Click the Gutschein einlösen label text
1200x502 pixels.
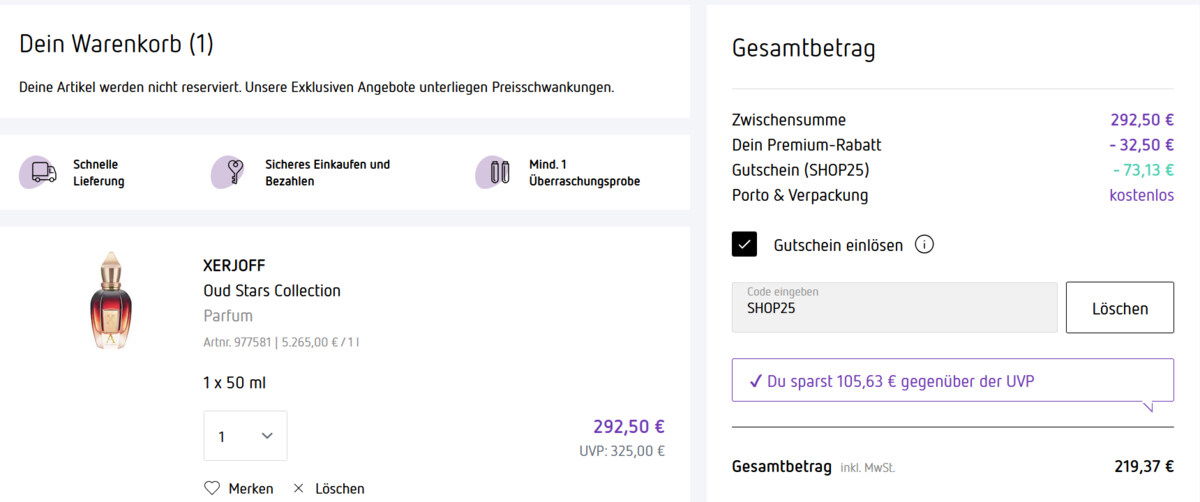(x=838, y=245)
